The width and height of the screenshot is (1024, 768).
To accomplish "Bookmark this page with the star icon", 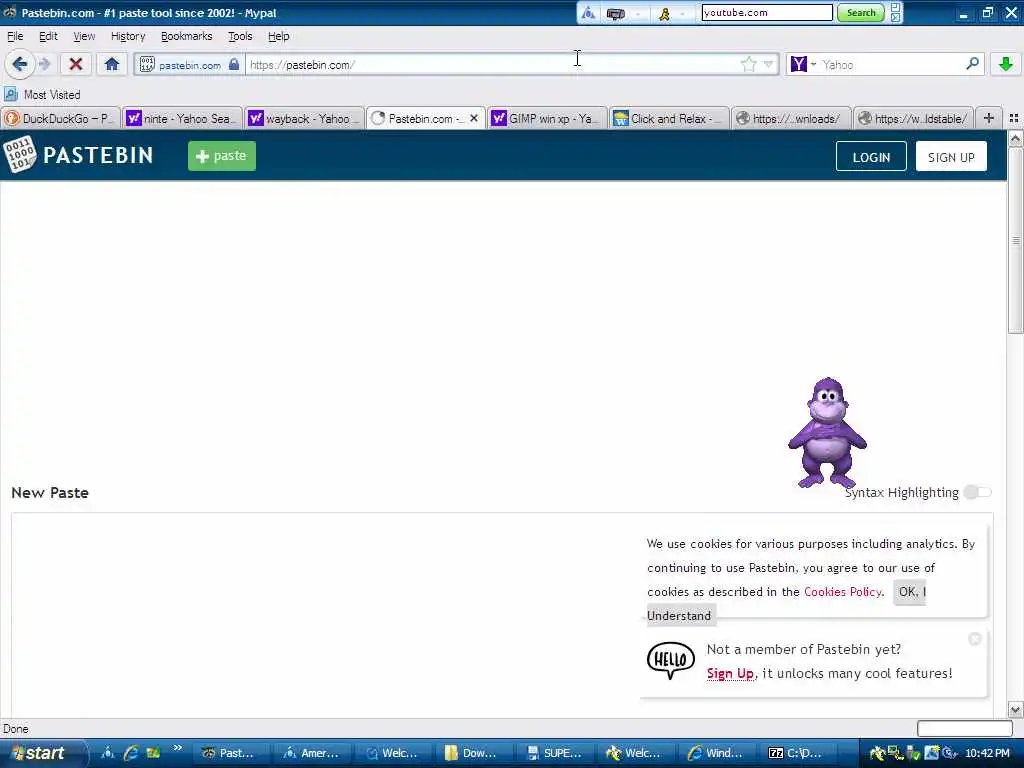I will 748,64.
